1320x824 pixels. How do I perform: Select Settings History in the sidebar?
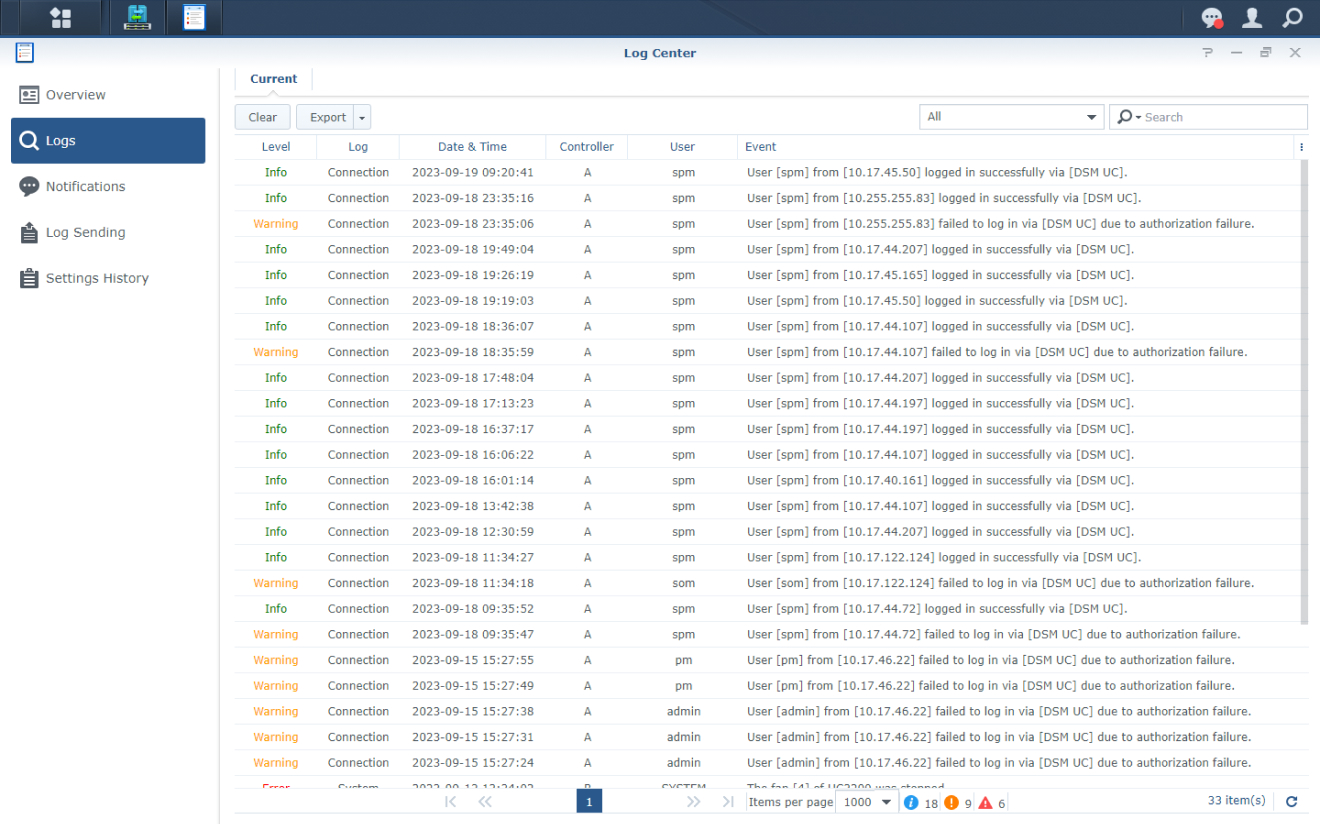point(97,278)
